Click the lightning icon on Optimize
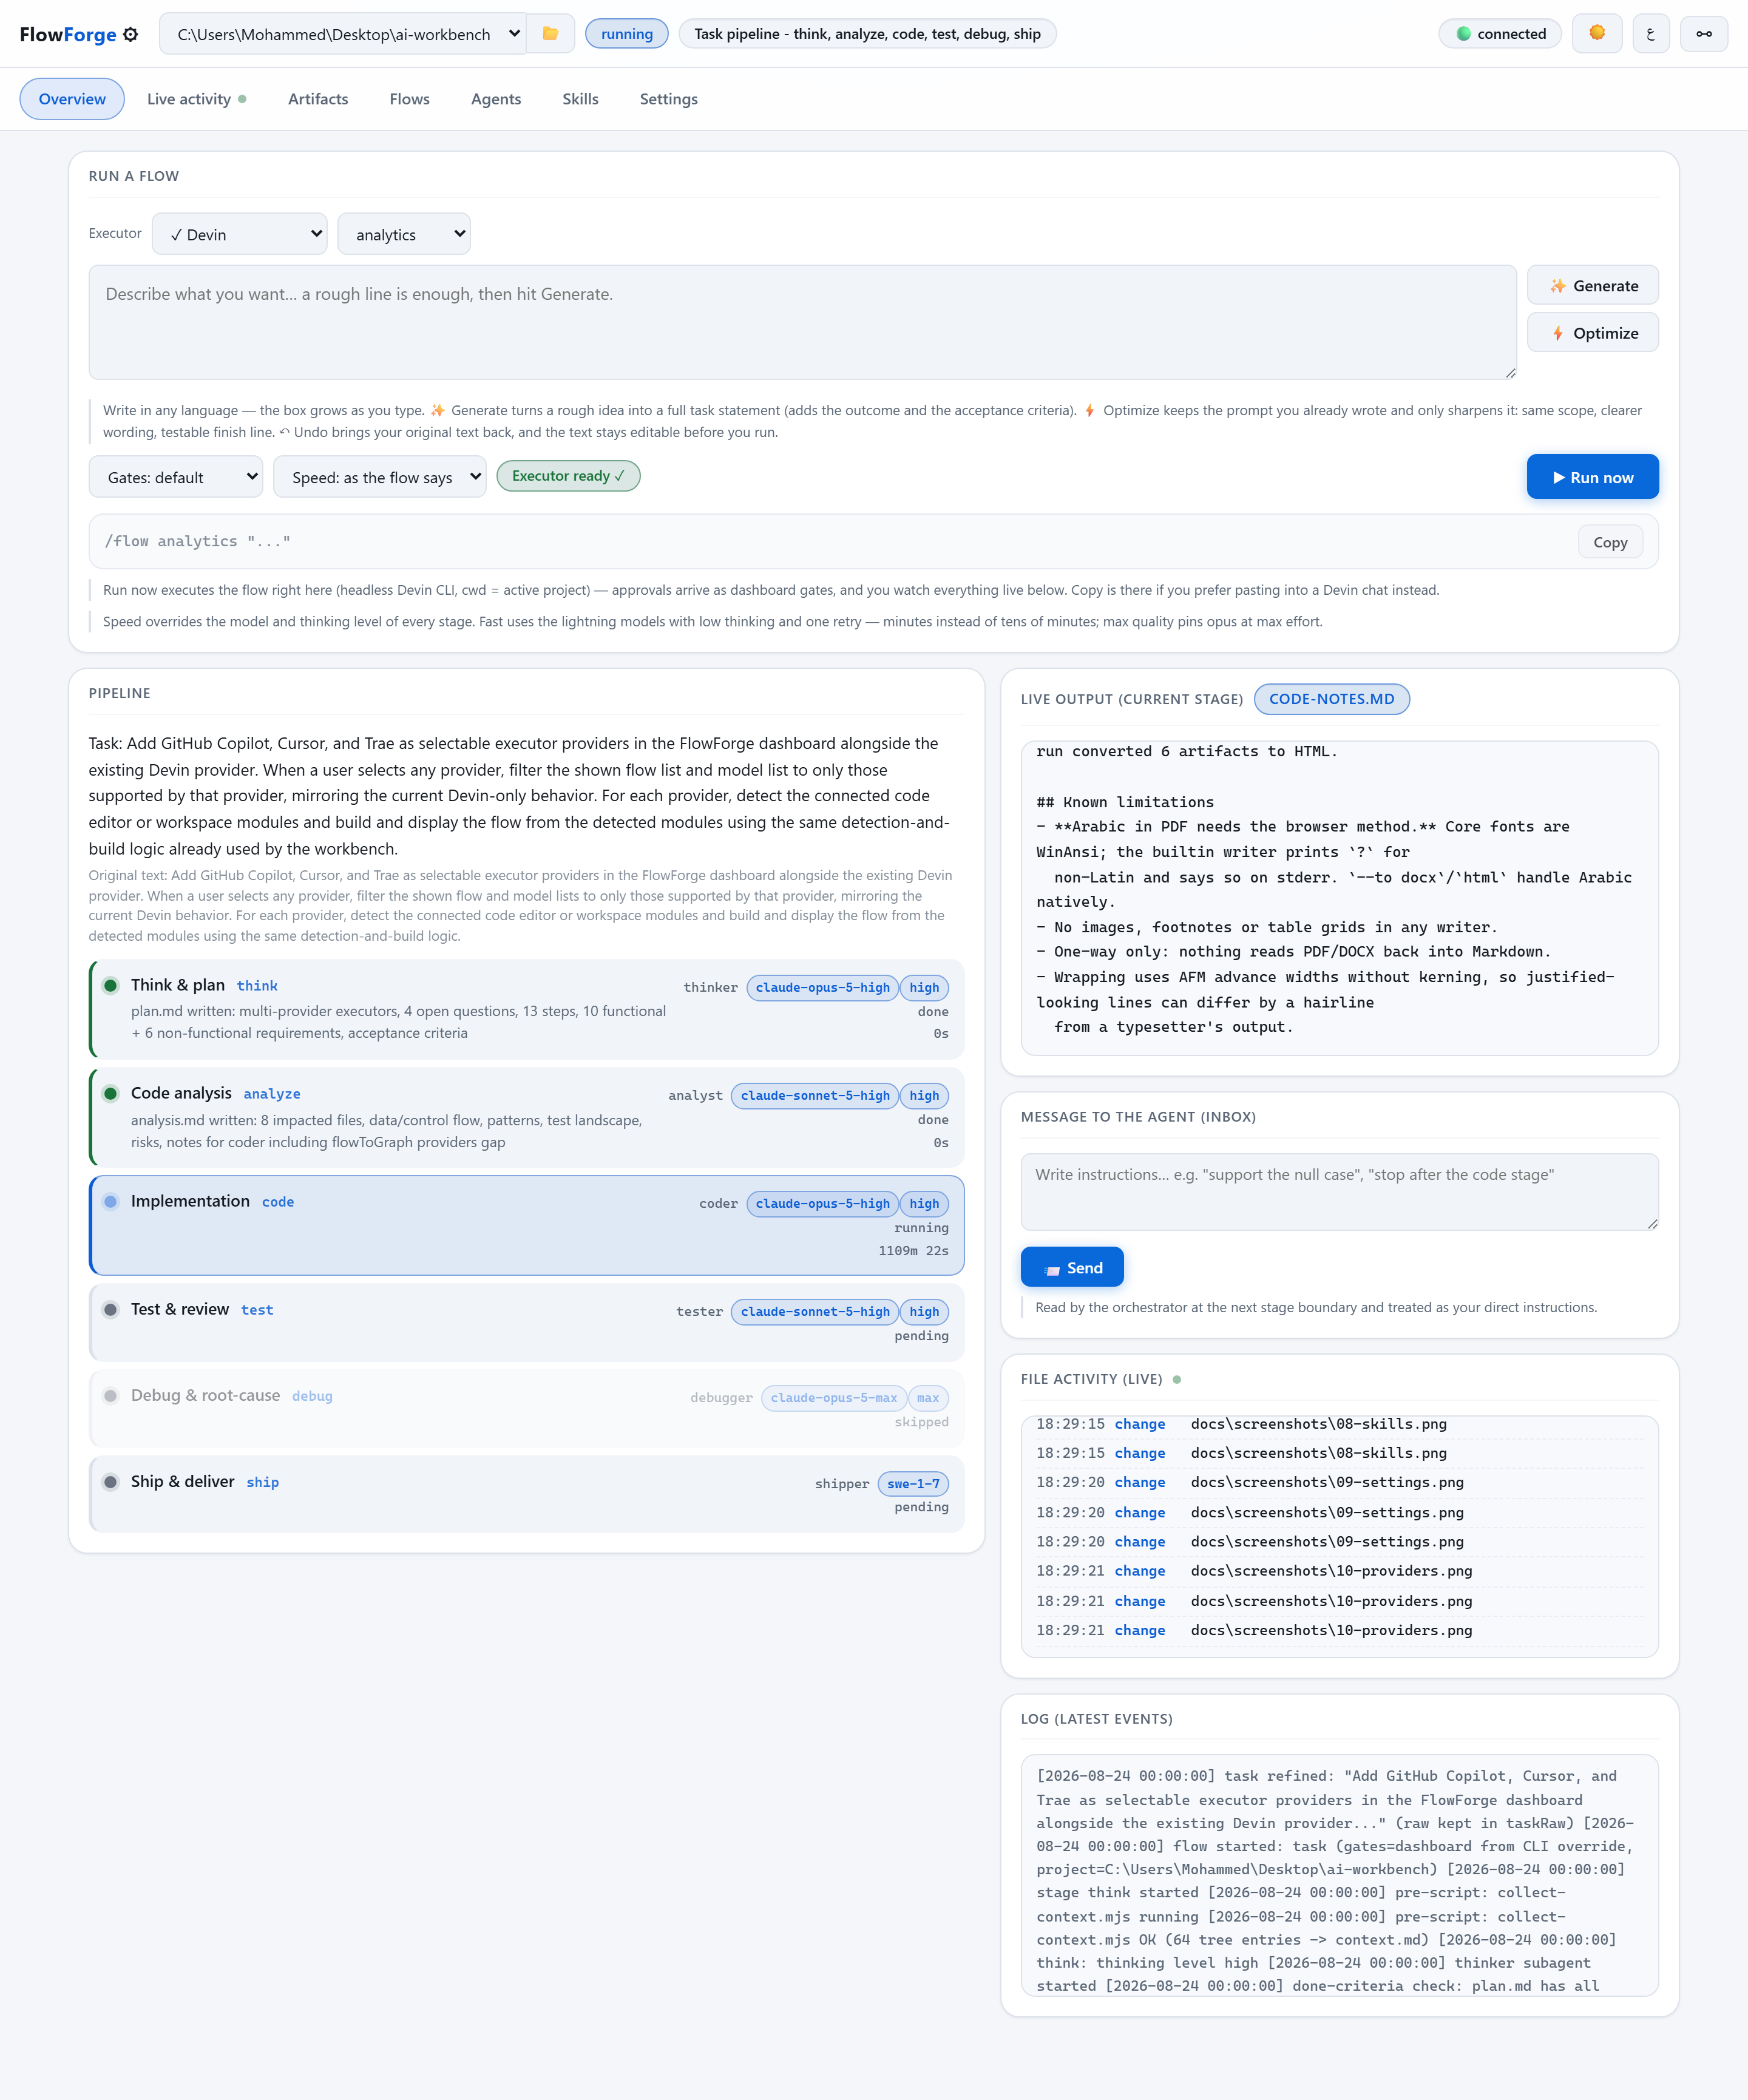Image resolution: width=1748 pixels, height=2100 pixels. [1558, 333]
